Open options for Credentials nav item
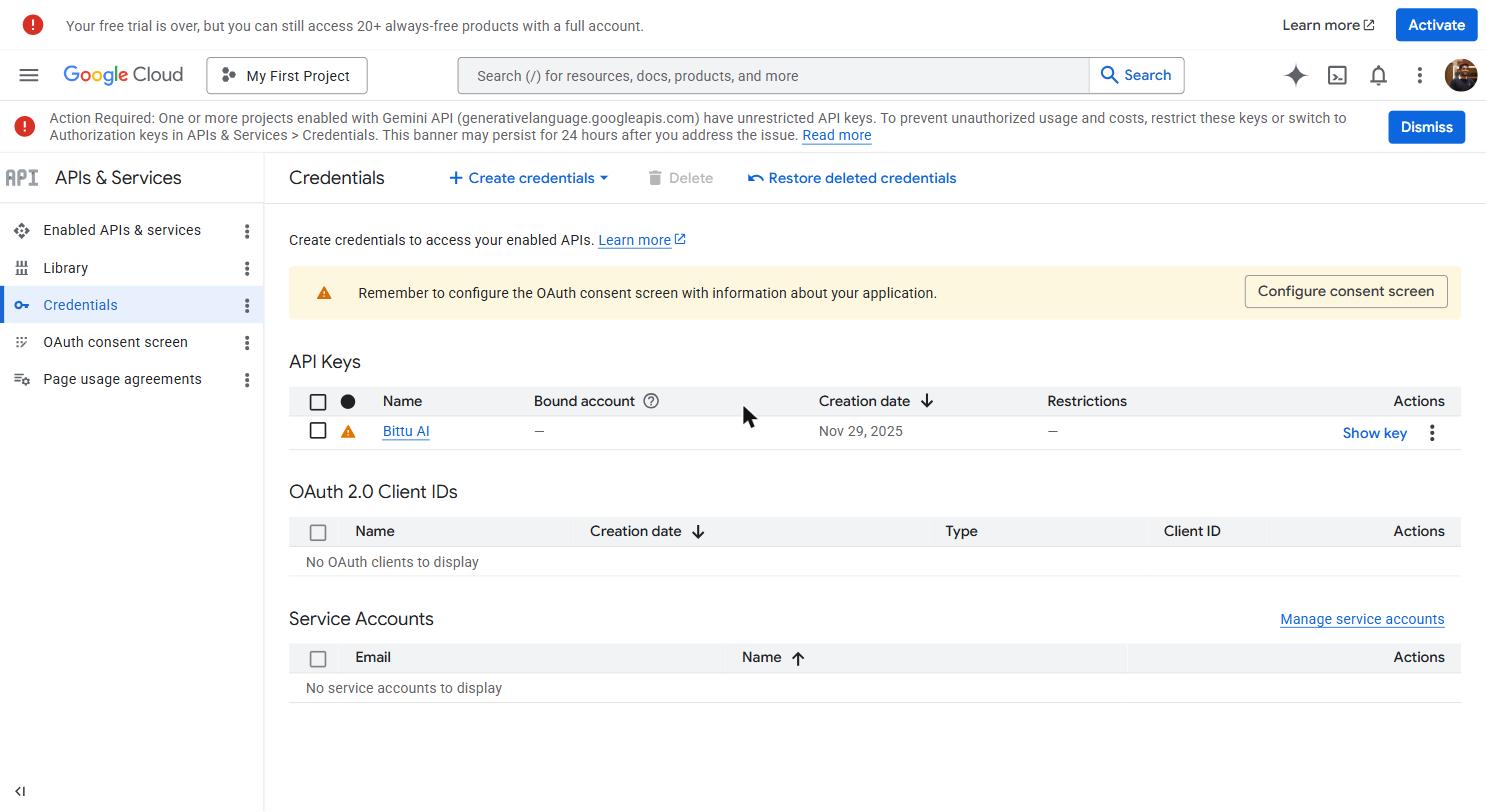This screenshot has width=1486, height=812. click(247, 305)
